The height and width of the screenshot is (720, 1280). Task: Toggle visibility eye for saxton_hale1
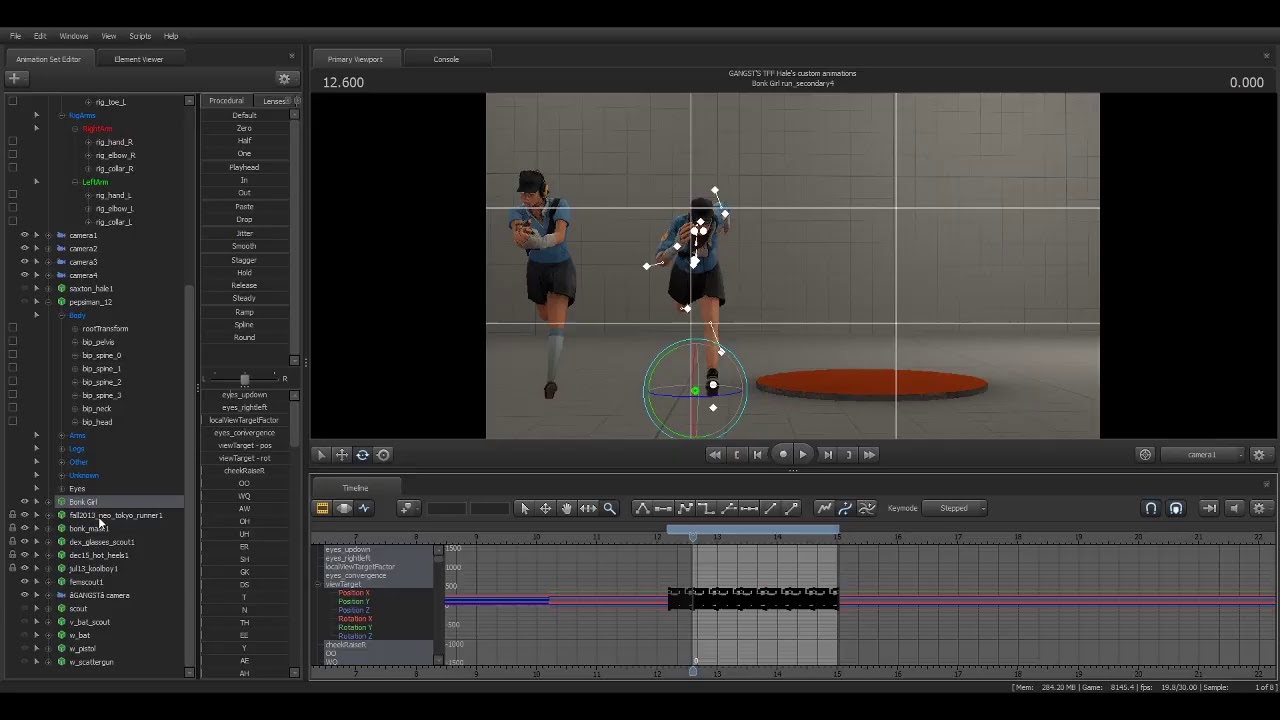pyautogui.click(x=25, y=288)
